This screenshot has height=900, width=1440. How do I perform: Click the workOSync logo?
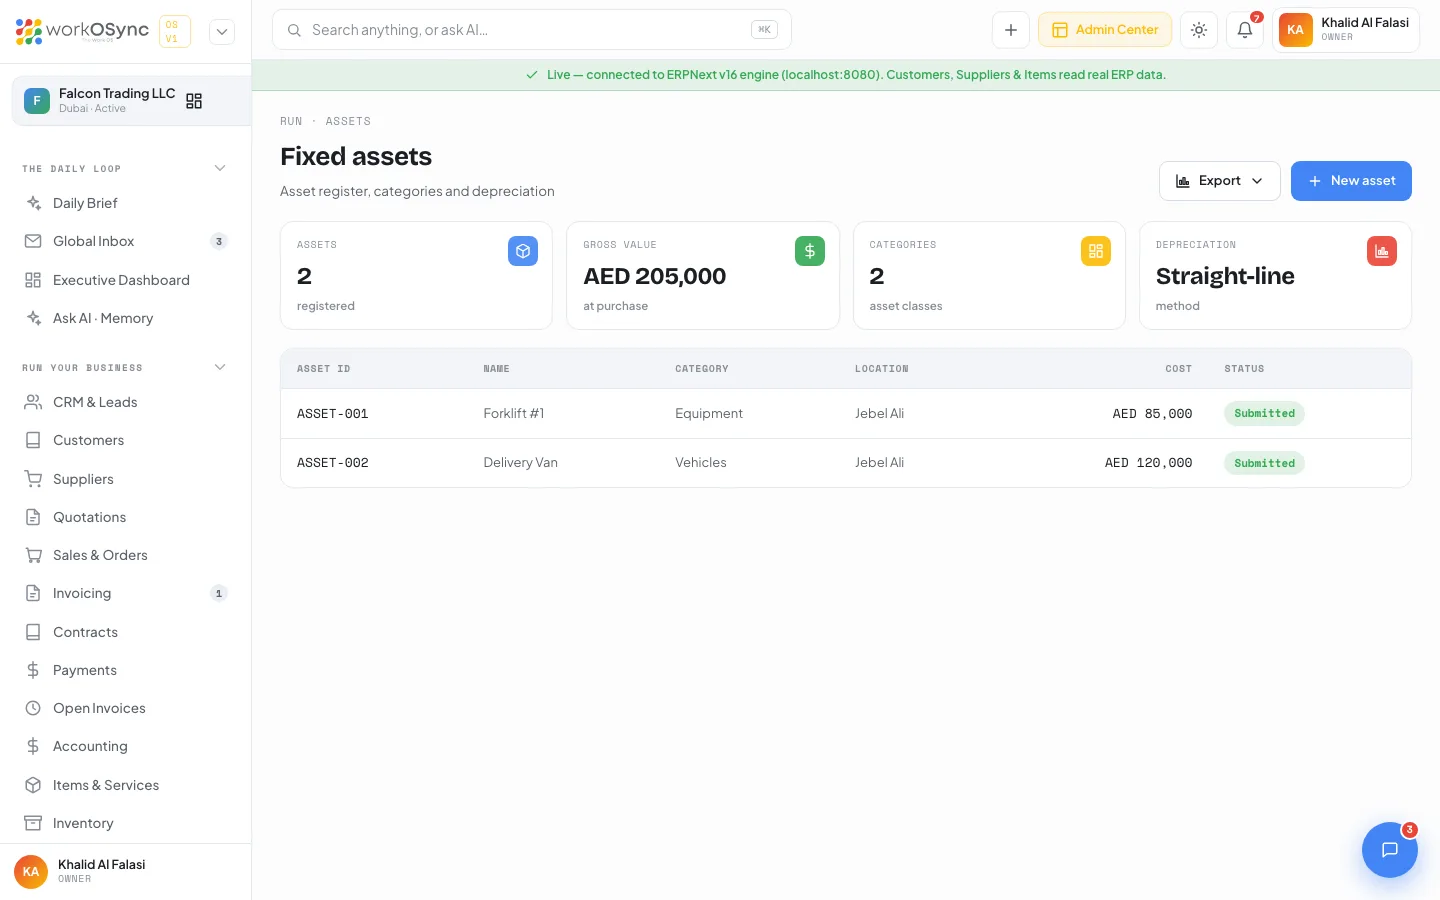coord(82,31)
